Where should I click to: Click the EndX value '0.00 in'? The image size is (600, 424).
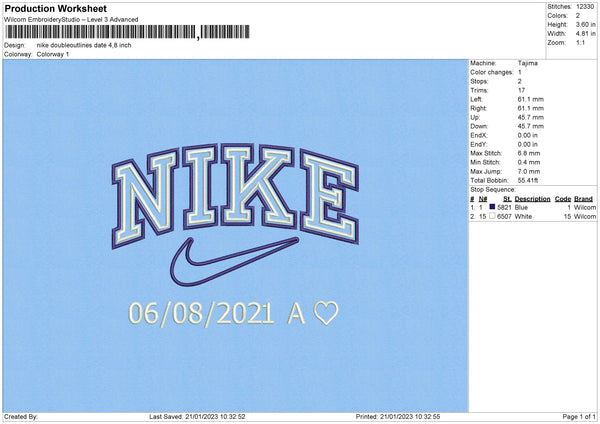click(x=528, y=135)
